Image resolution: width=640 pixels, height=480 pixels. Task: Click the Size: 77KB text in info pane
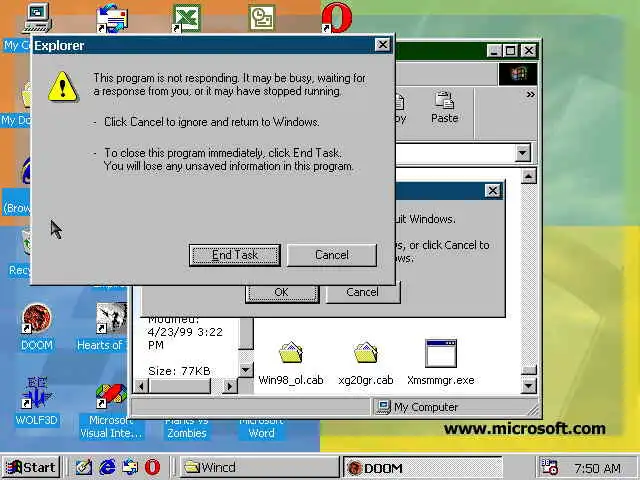point(179,371)
